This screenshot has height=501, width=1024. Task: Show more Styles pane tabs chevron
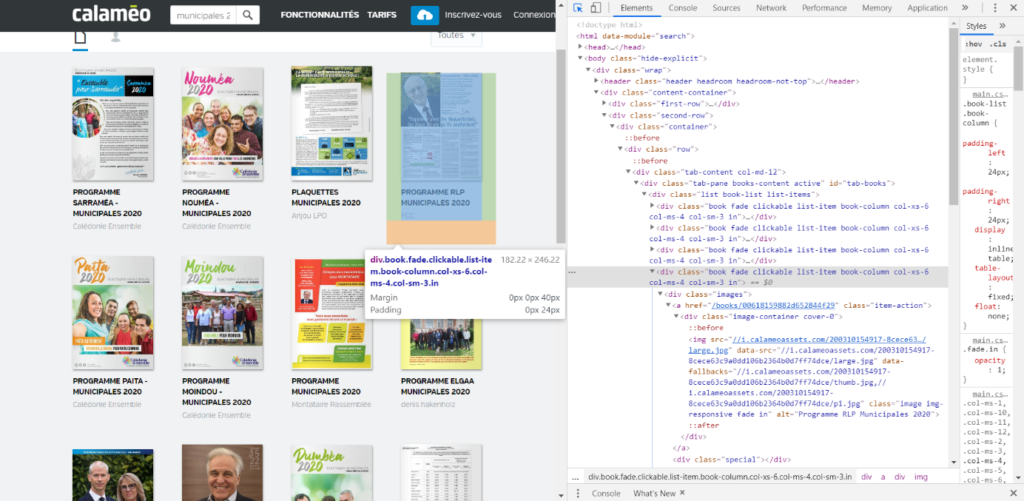pos(1002,25)
